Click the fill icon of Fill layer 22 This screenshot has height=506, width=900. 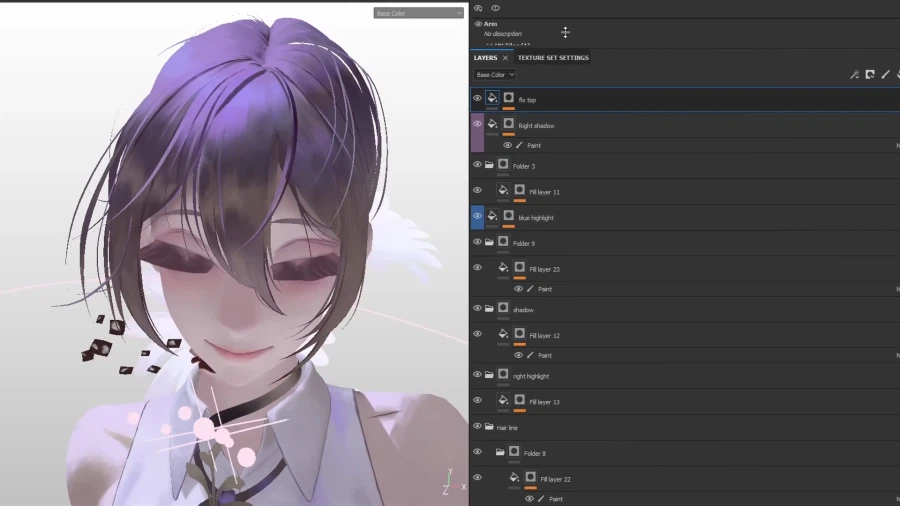pyautogui.click(x=514, y=478)
